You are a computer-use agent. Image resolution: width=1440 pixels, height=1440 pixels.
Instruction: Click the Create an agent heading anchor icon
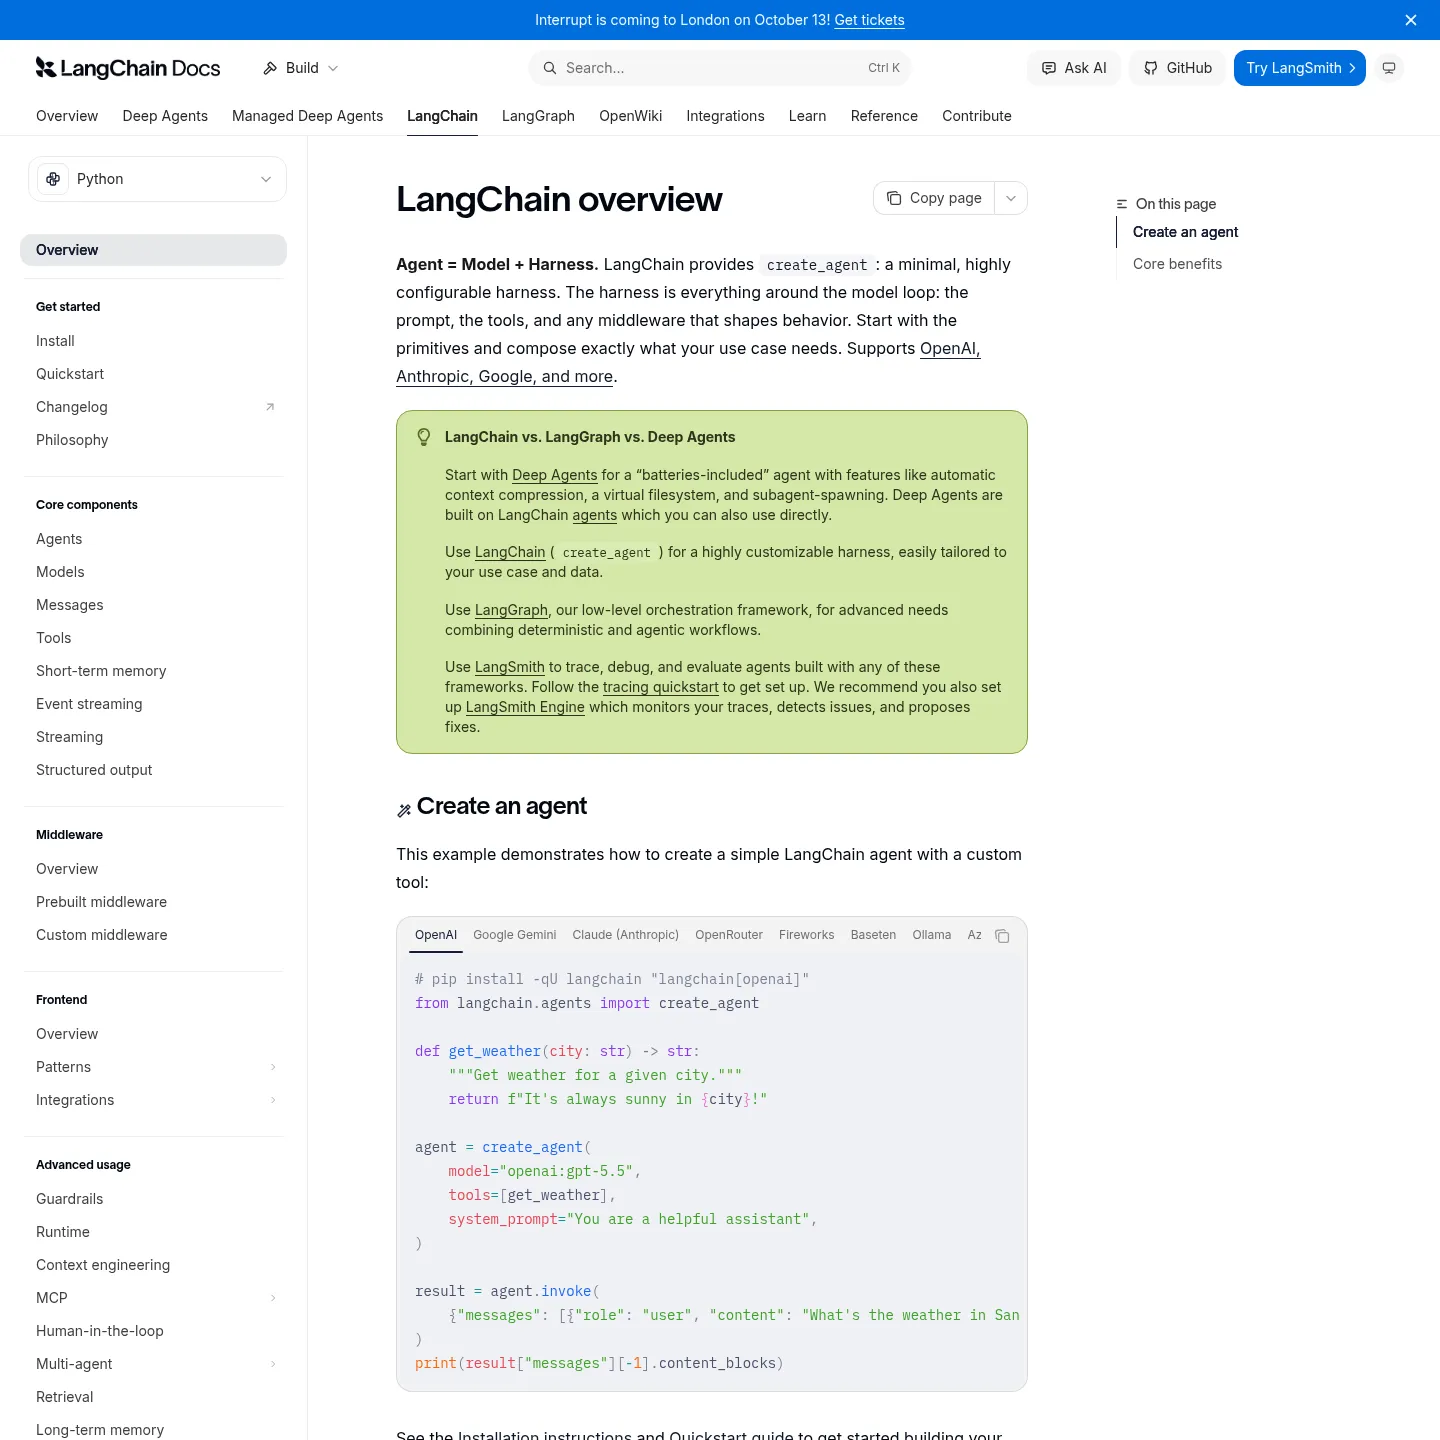[404, 810]
